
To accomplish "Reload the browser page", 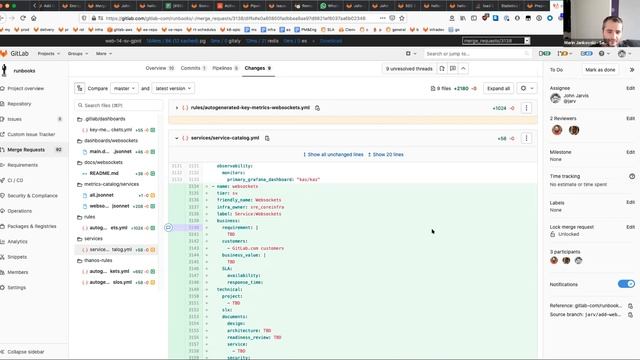I will pos(23,18).
